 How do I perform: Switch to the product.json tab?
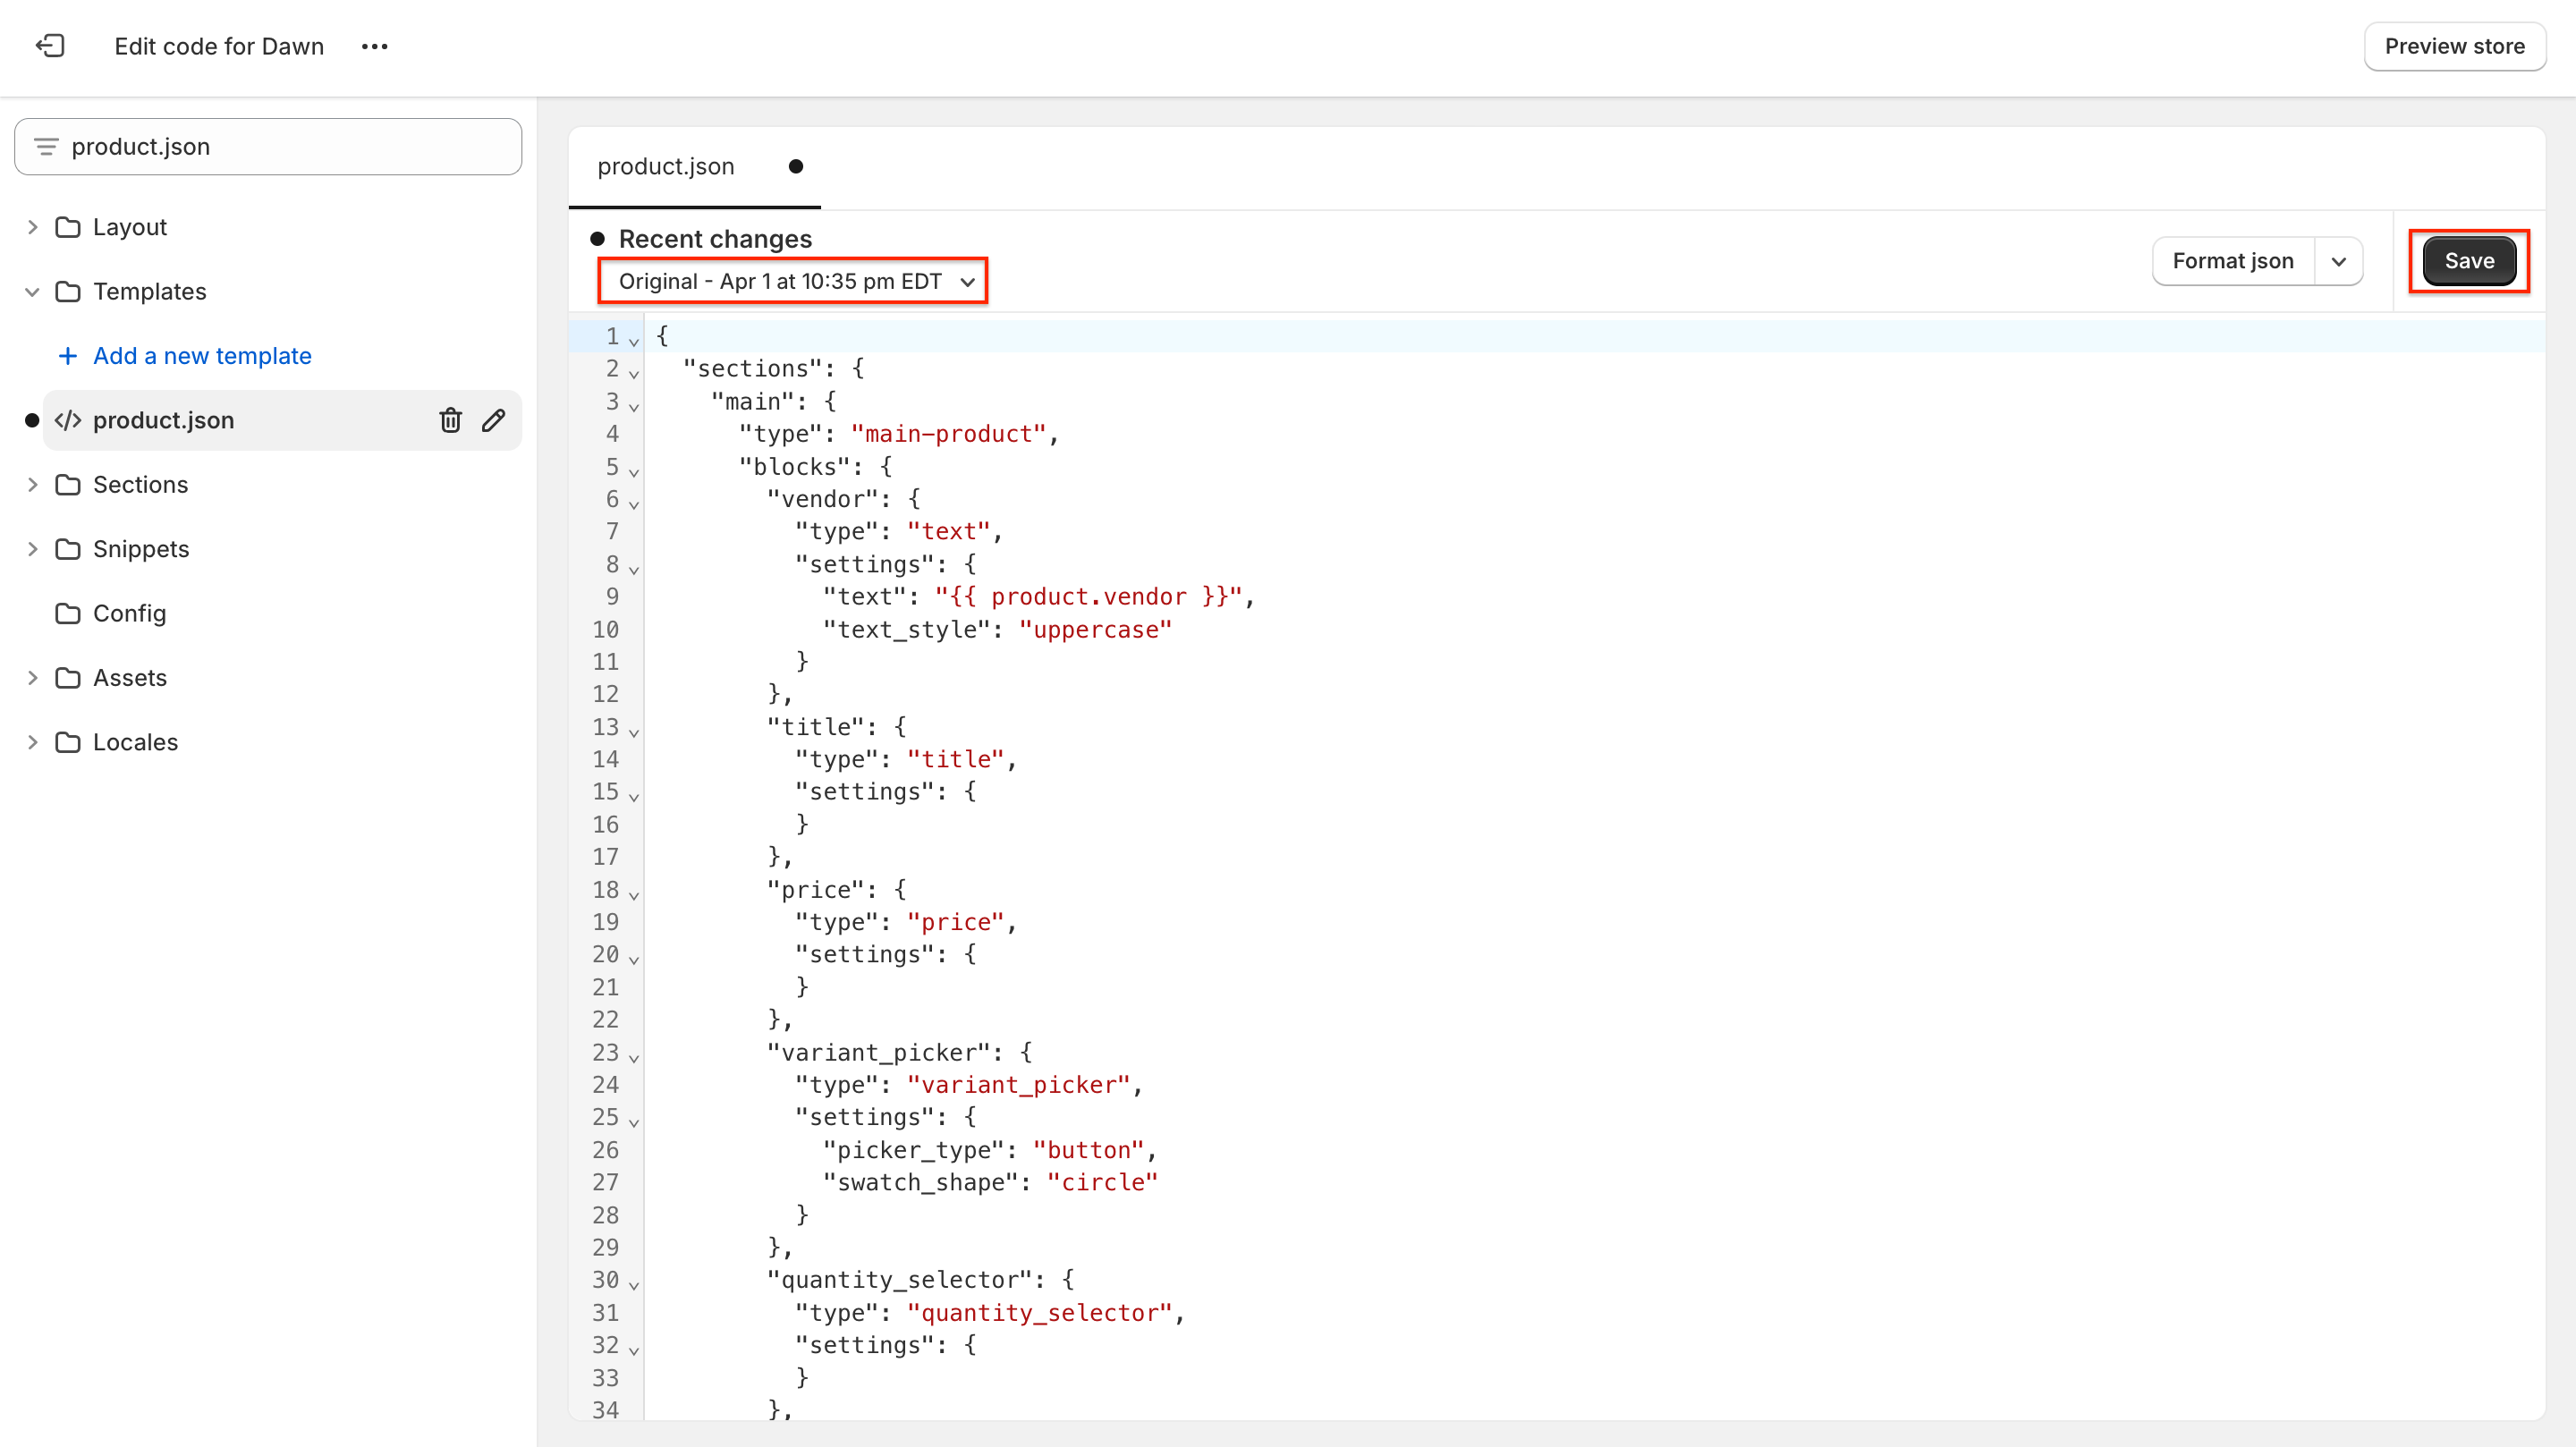665,166
